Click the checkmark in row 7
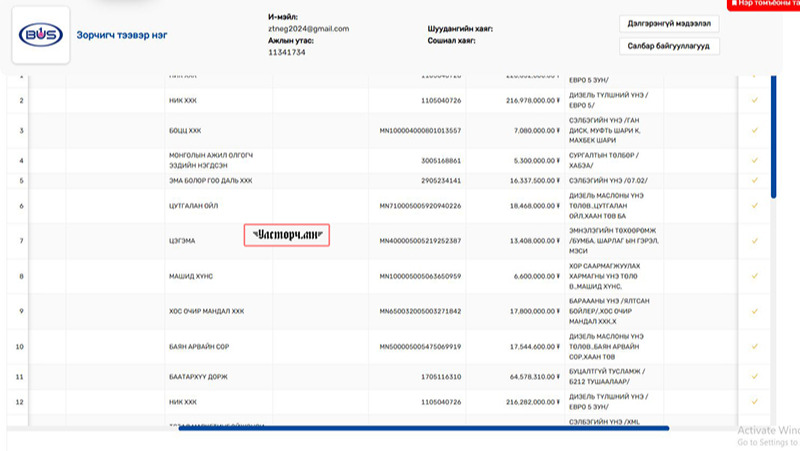800x451 pixels. 755,241
